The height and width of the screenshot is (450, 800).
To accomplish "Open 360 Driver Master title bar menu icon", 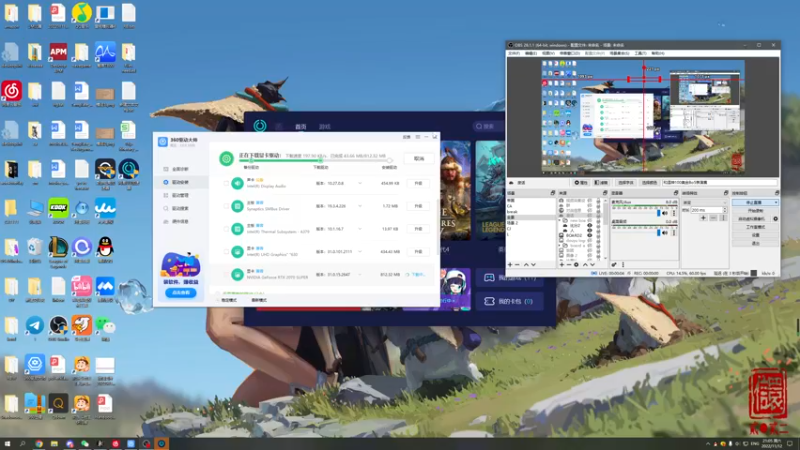I will click(417, 137).
